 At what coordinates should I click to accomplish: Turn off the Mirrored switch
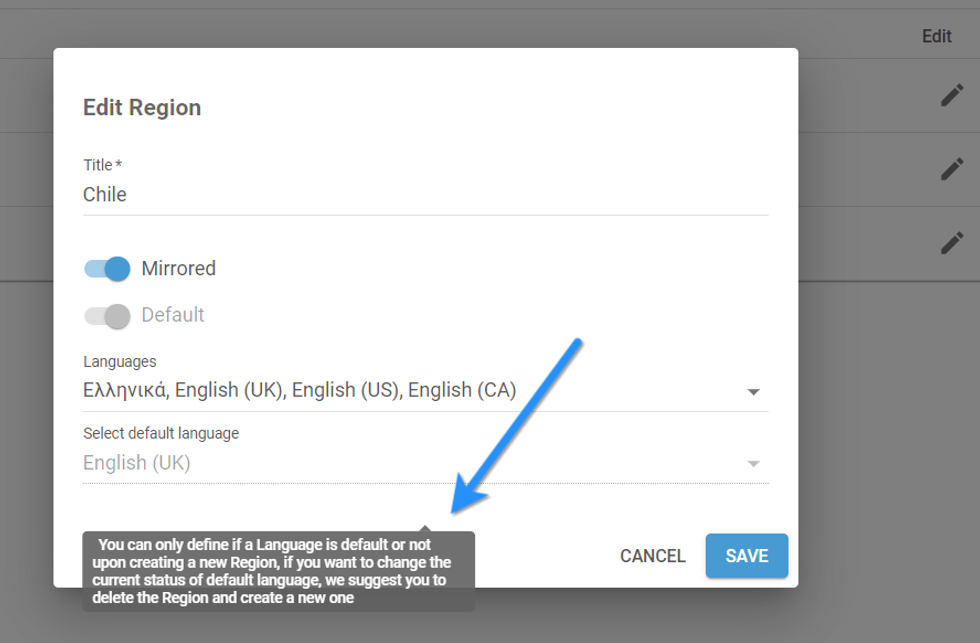click(x=108, y=268)
